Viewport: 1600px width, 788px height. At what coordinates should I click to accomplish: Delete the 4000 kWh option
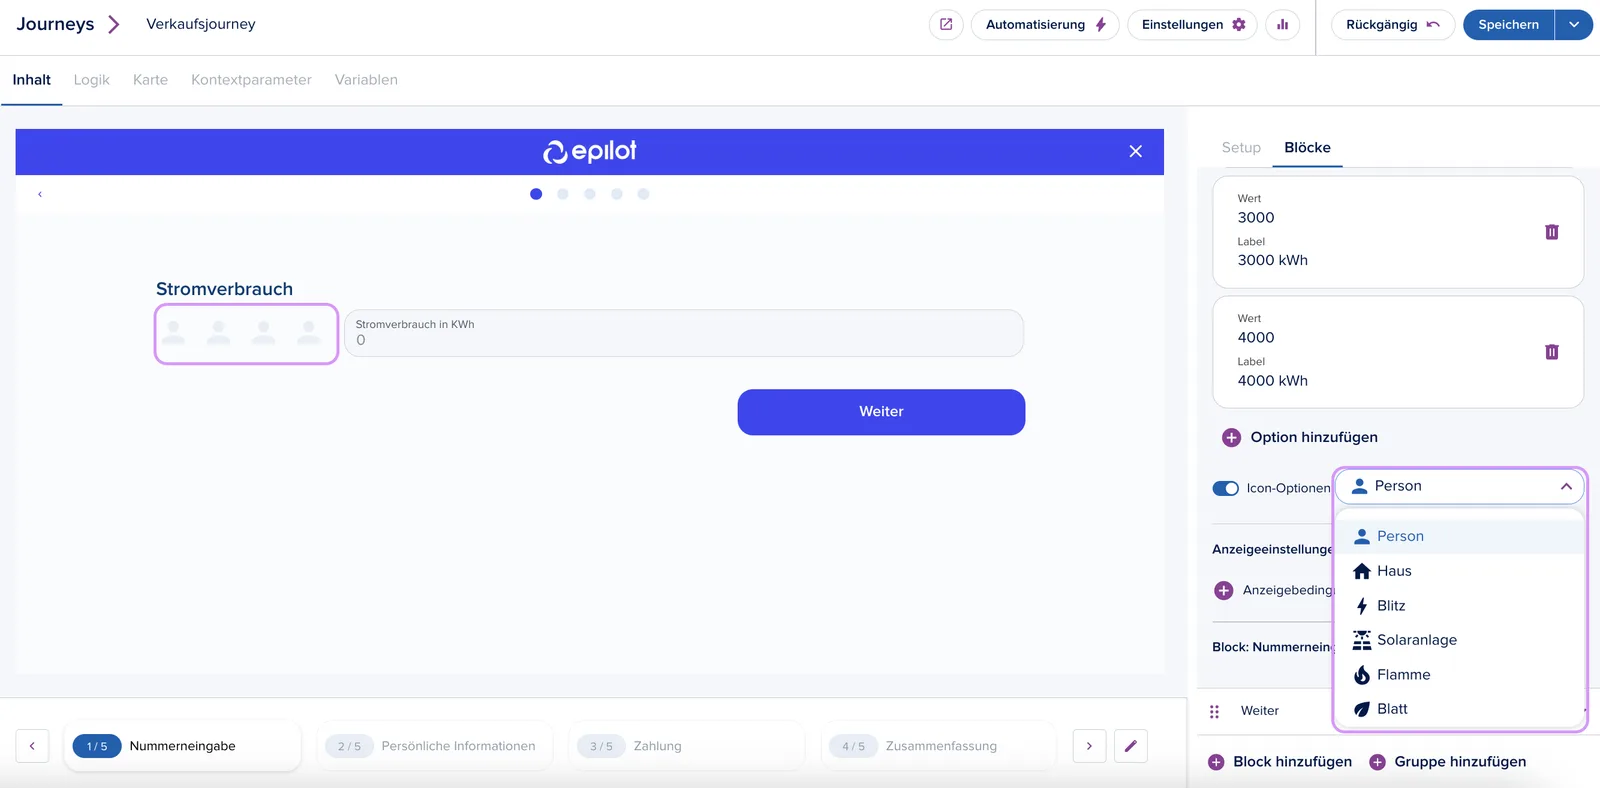tap(1552, 352)
